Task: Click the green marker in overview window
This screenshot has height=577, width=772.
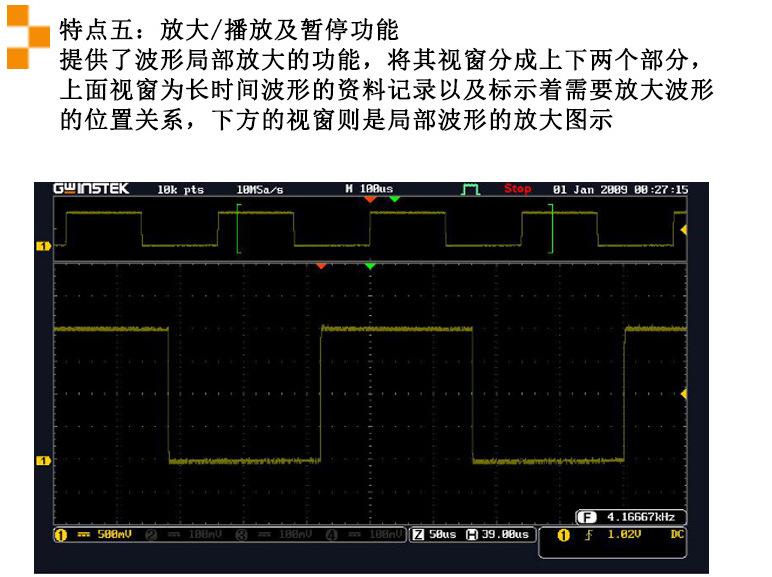Action: [x=394, y=200]
